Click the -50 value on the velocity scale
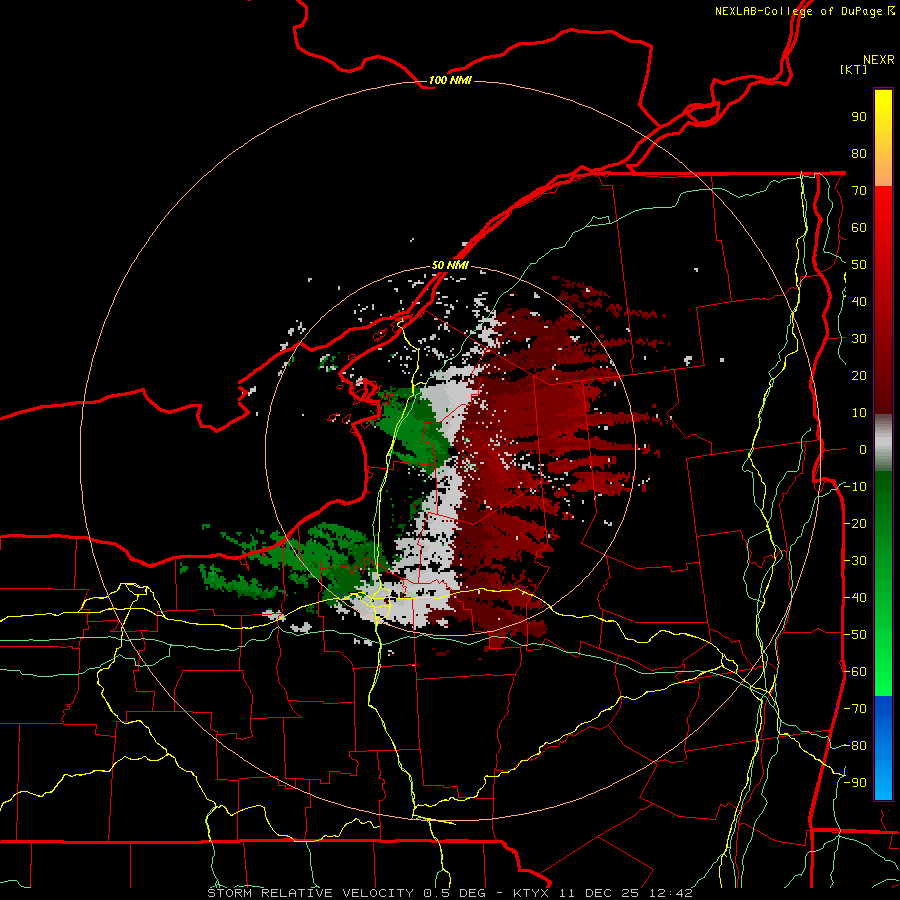Image resolution: width=900 pixels, height=900 pixels. coord(855,635)
